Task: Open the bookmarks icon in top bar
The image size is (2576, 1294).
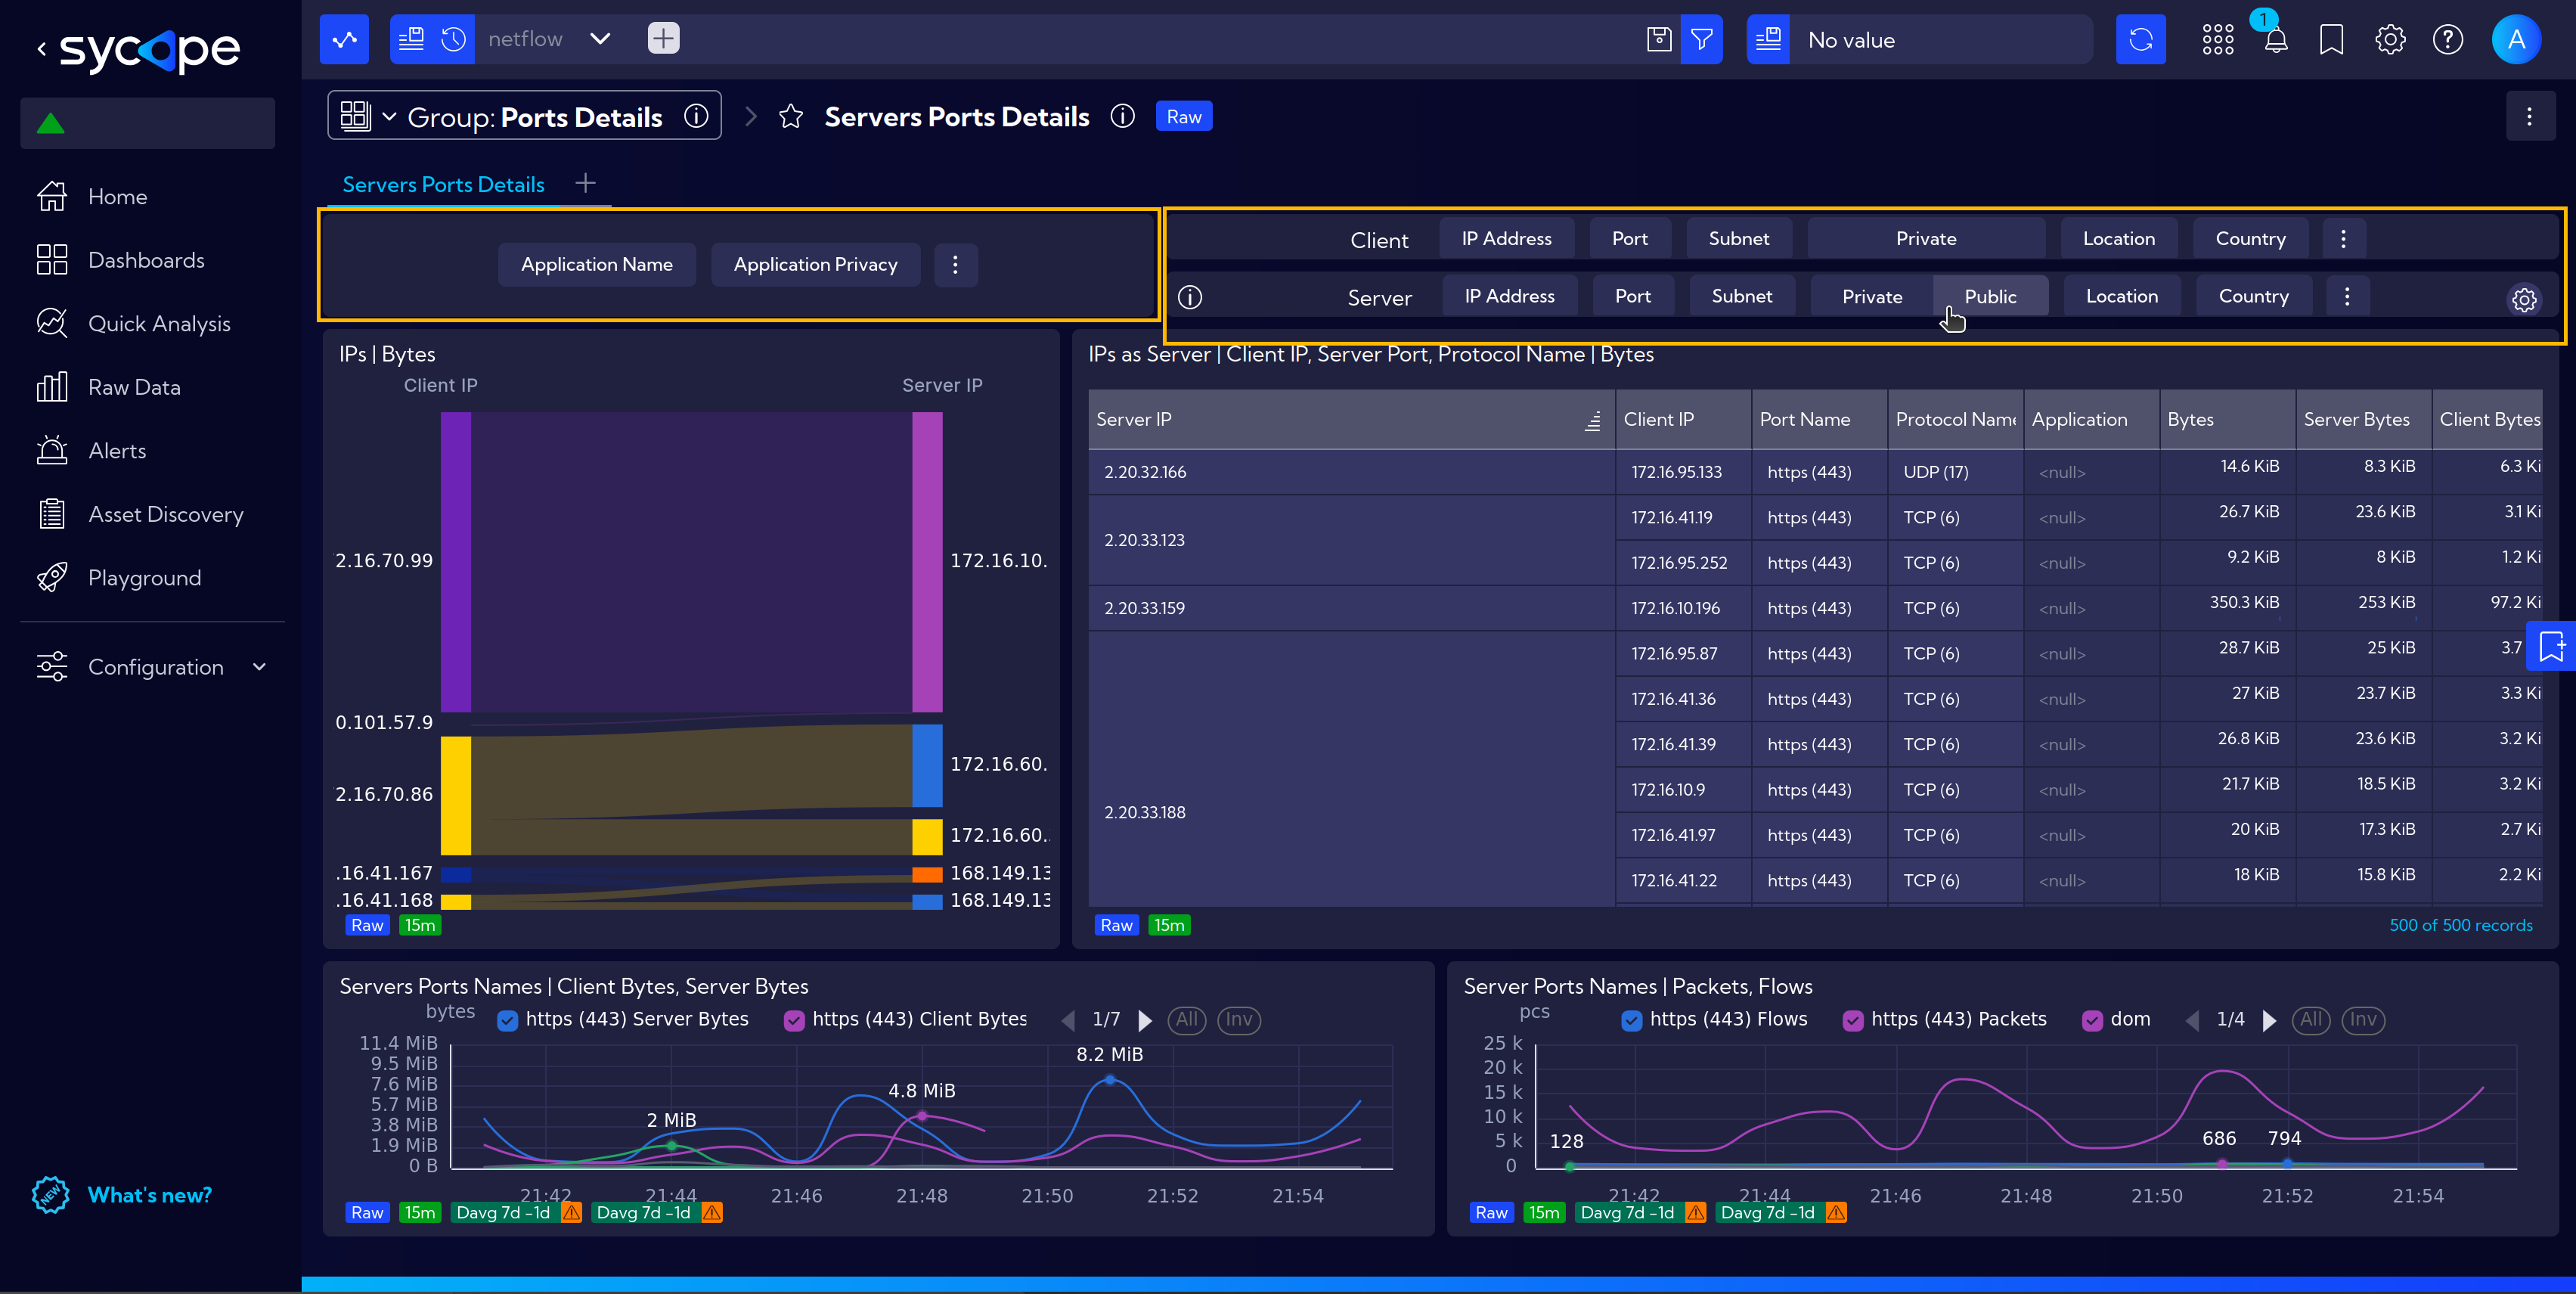Action: tap(2332, 40)
